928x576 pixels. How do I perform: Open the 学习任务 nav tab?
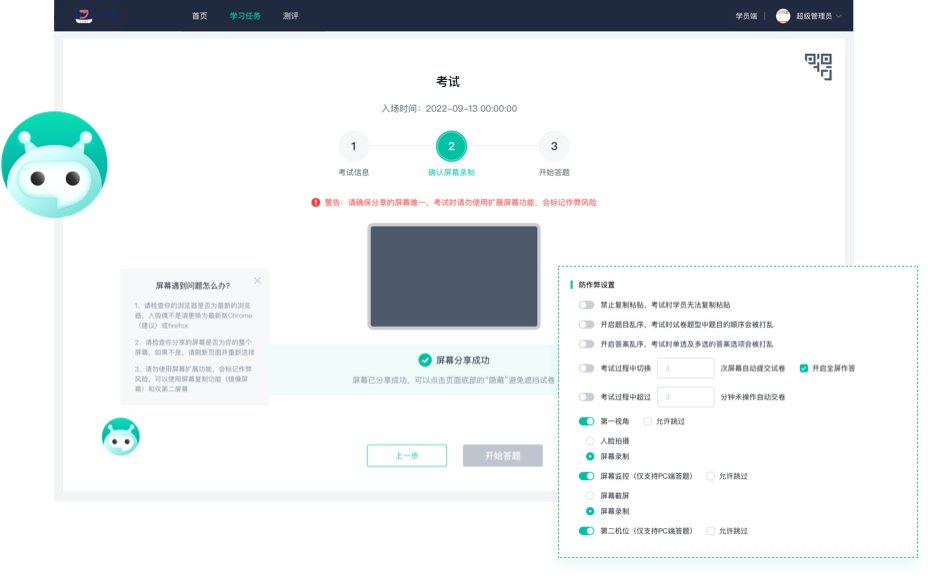coord(245,16)
